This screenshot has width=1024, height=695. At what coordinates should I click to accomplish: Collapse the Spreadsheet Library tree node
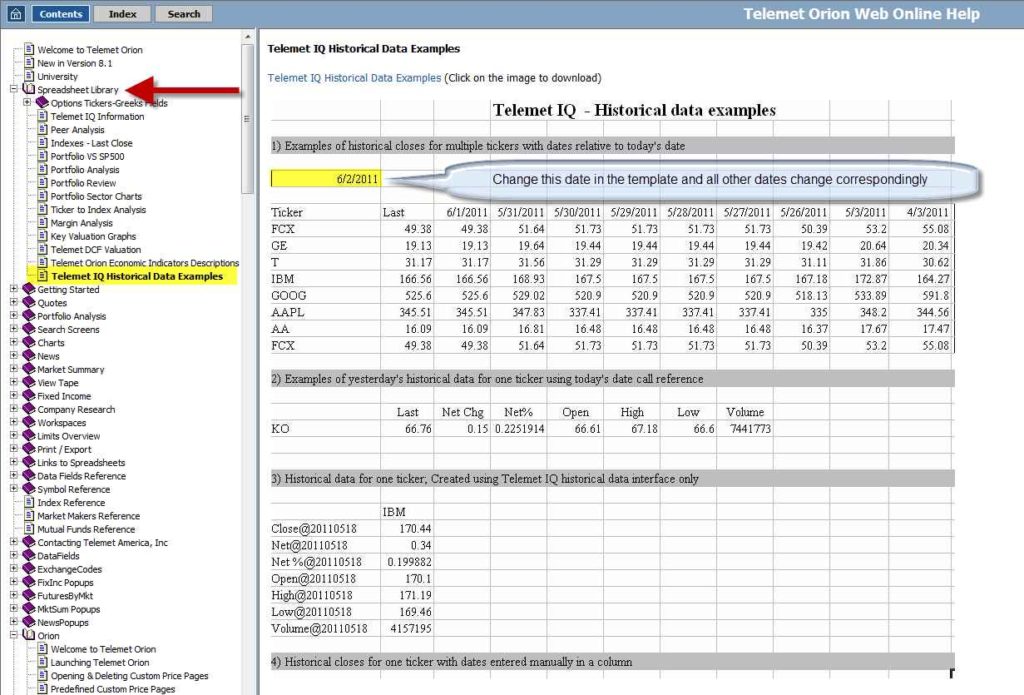(14, 90)
